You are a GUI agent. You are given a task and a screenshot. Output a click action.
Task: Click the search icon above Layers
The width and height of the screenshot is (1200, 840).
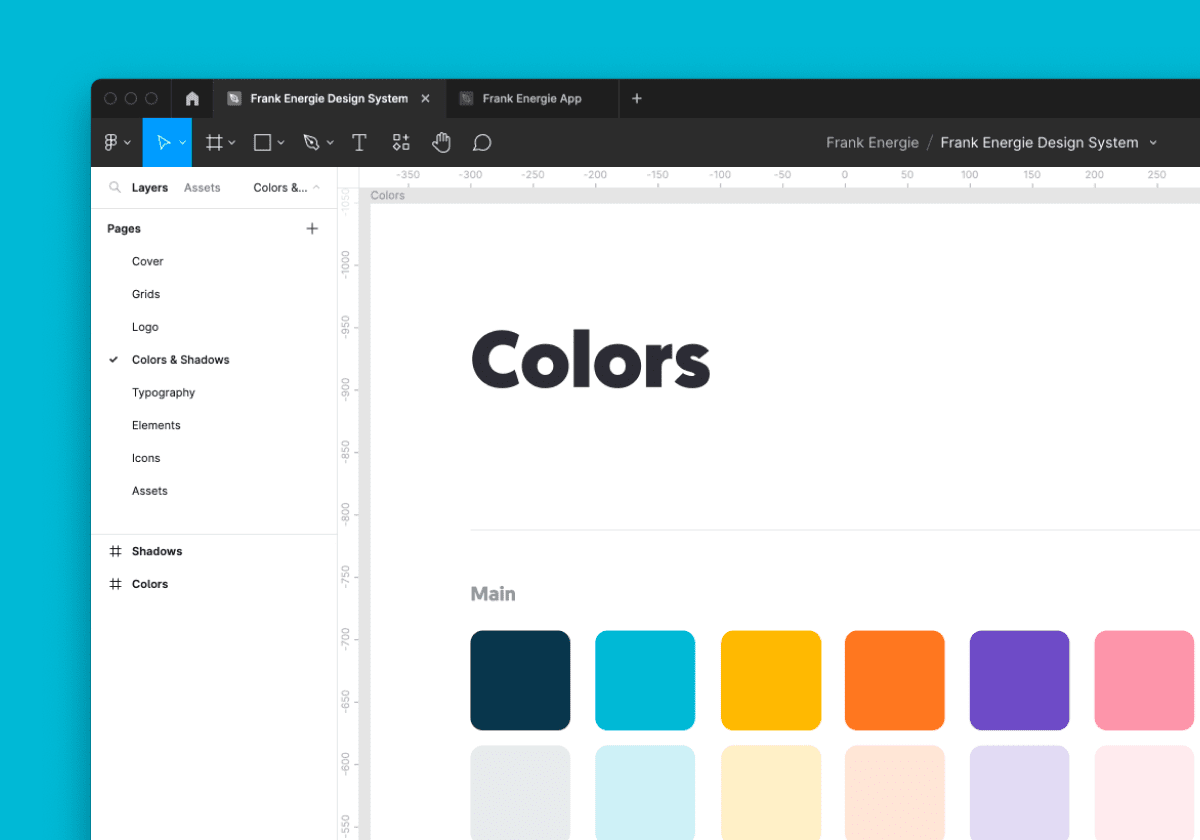113,187
